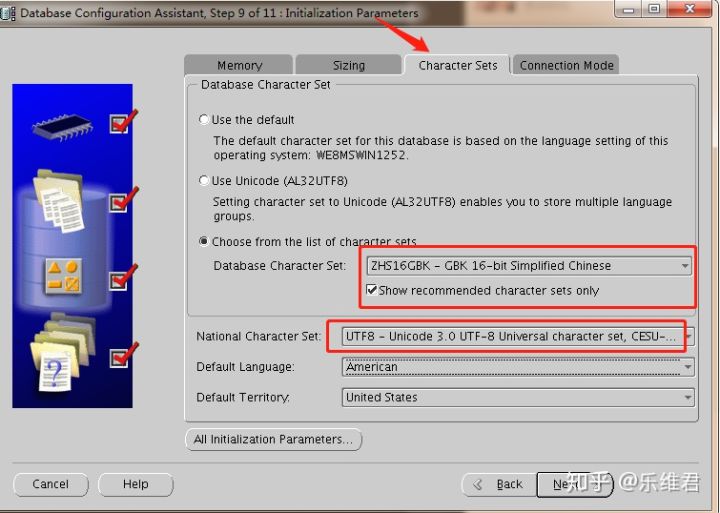Image resolution: width=720 pixels, height=513 pixels.
Task: Close the Database Configuration Assistant window
Action: pyautogui.click(x=690, y=9)
